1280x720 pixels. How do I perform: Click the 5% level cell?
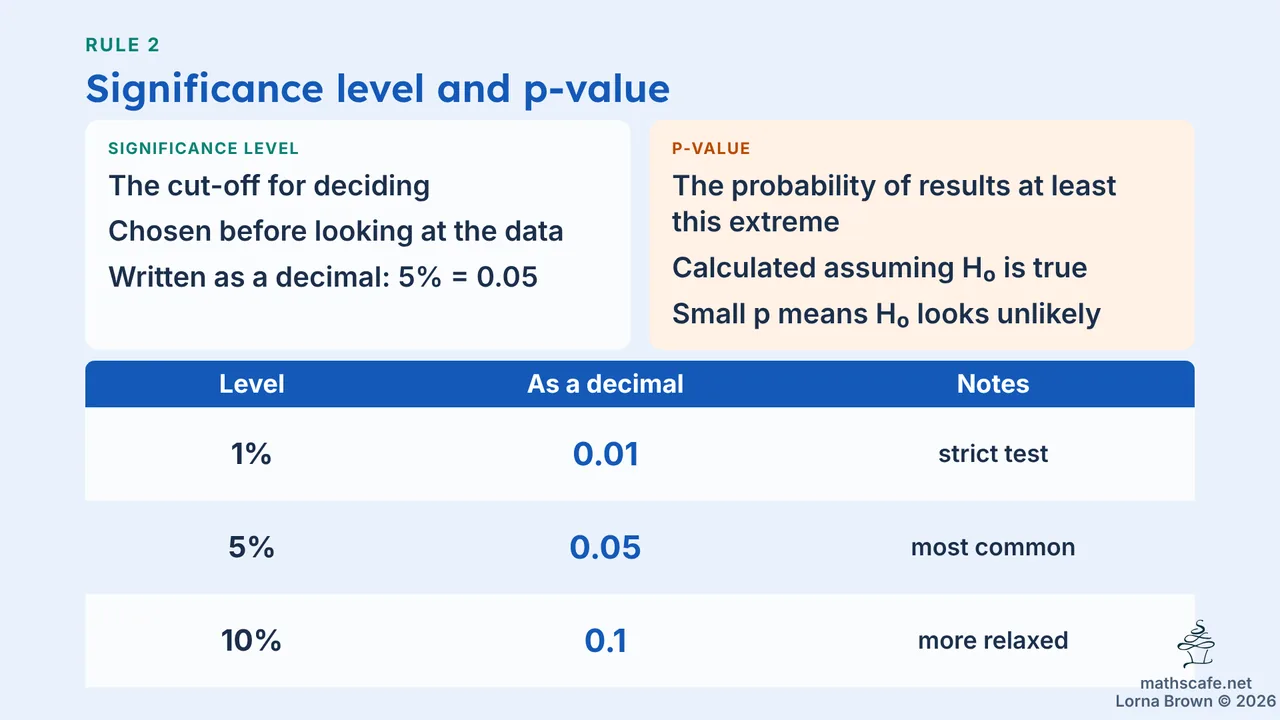(x=251, y=547)
